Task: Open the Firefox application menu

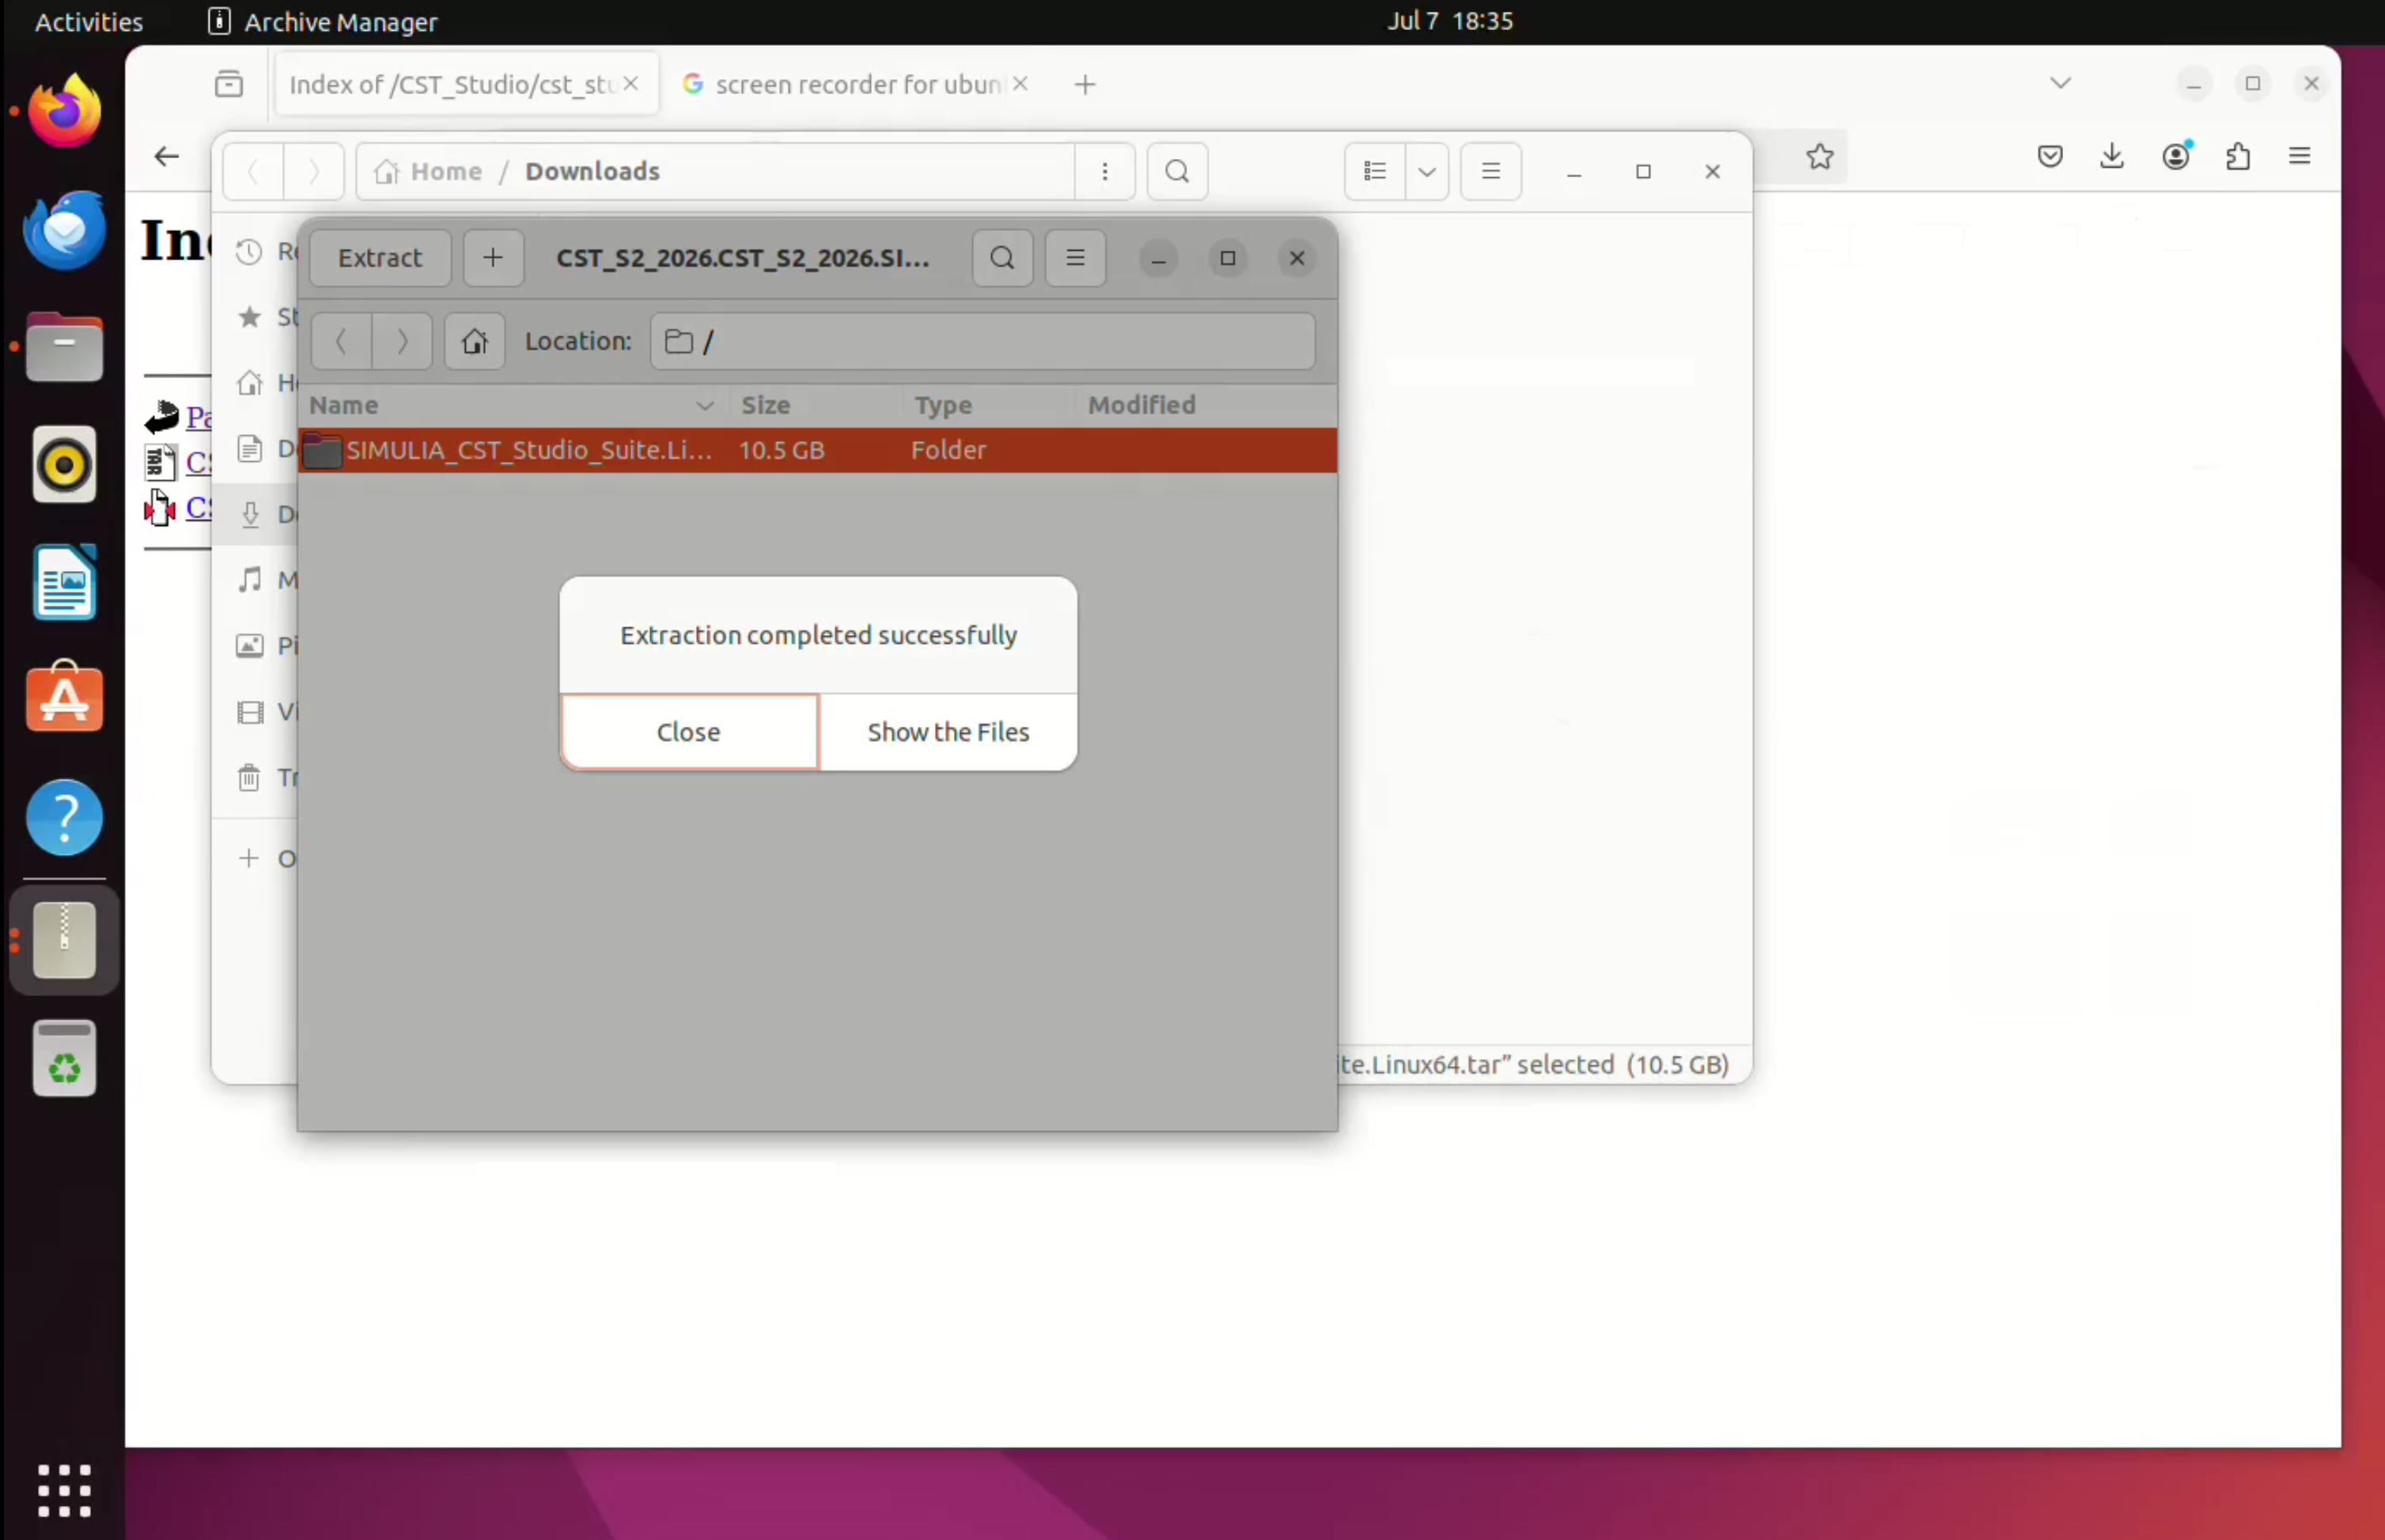Action: point(2300,156)
